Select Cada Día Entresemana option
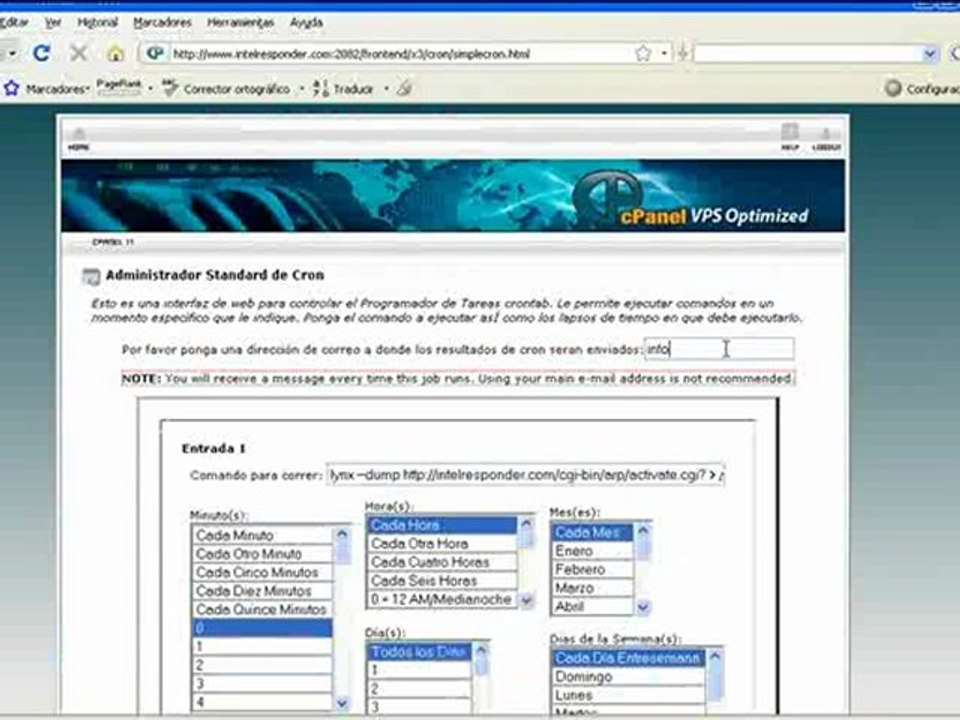 628,658
